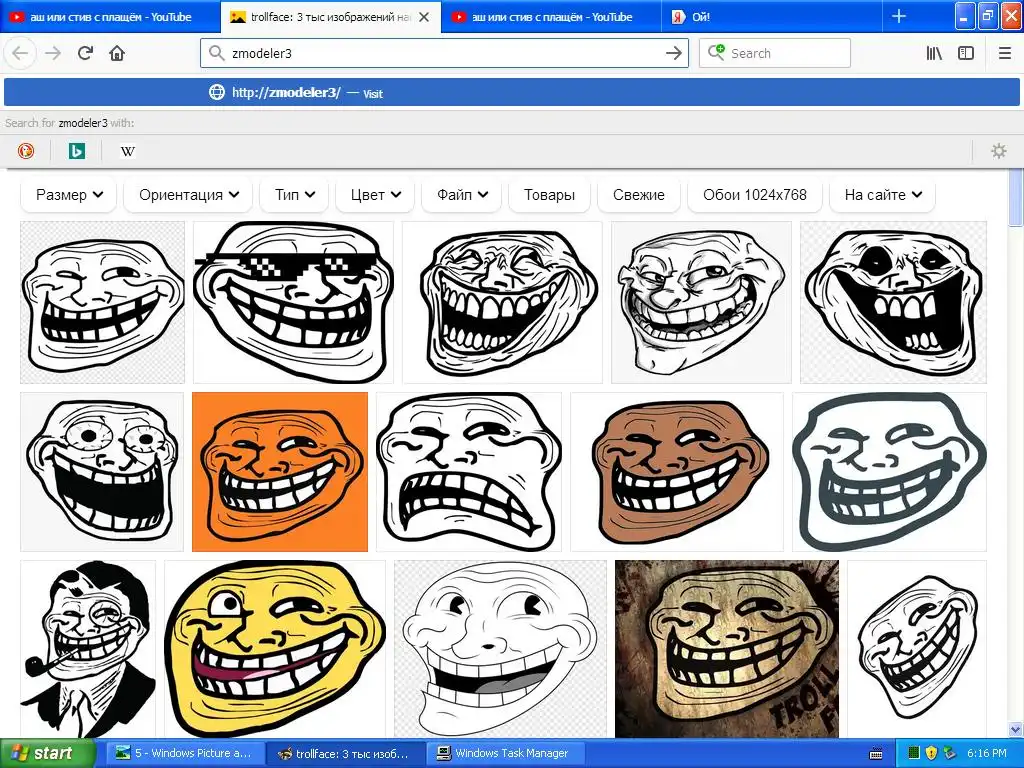Open the Windows start button
The width and height of the screenshot is (1024, 768).
pos(47,753)
